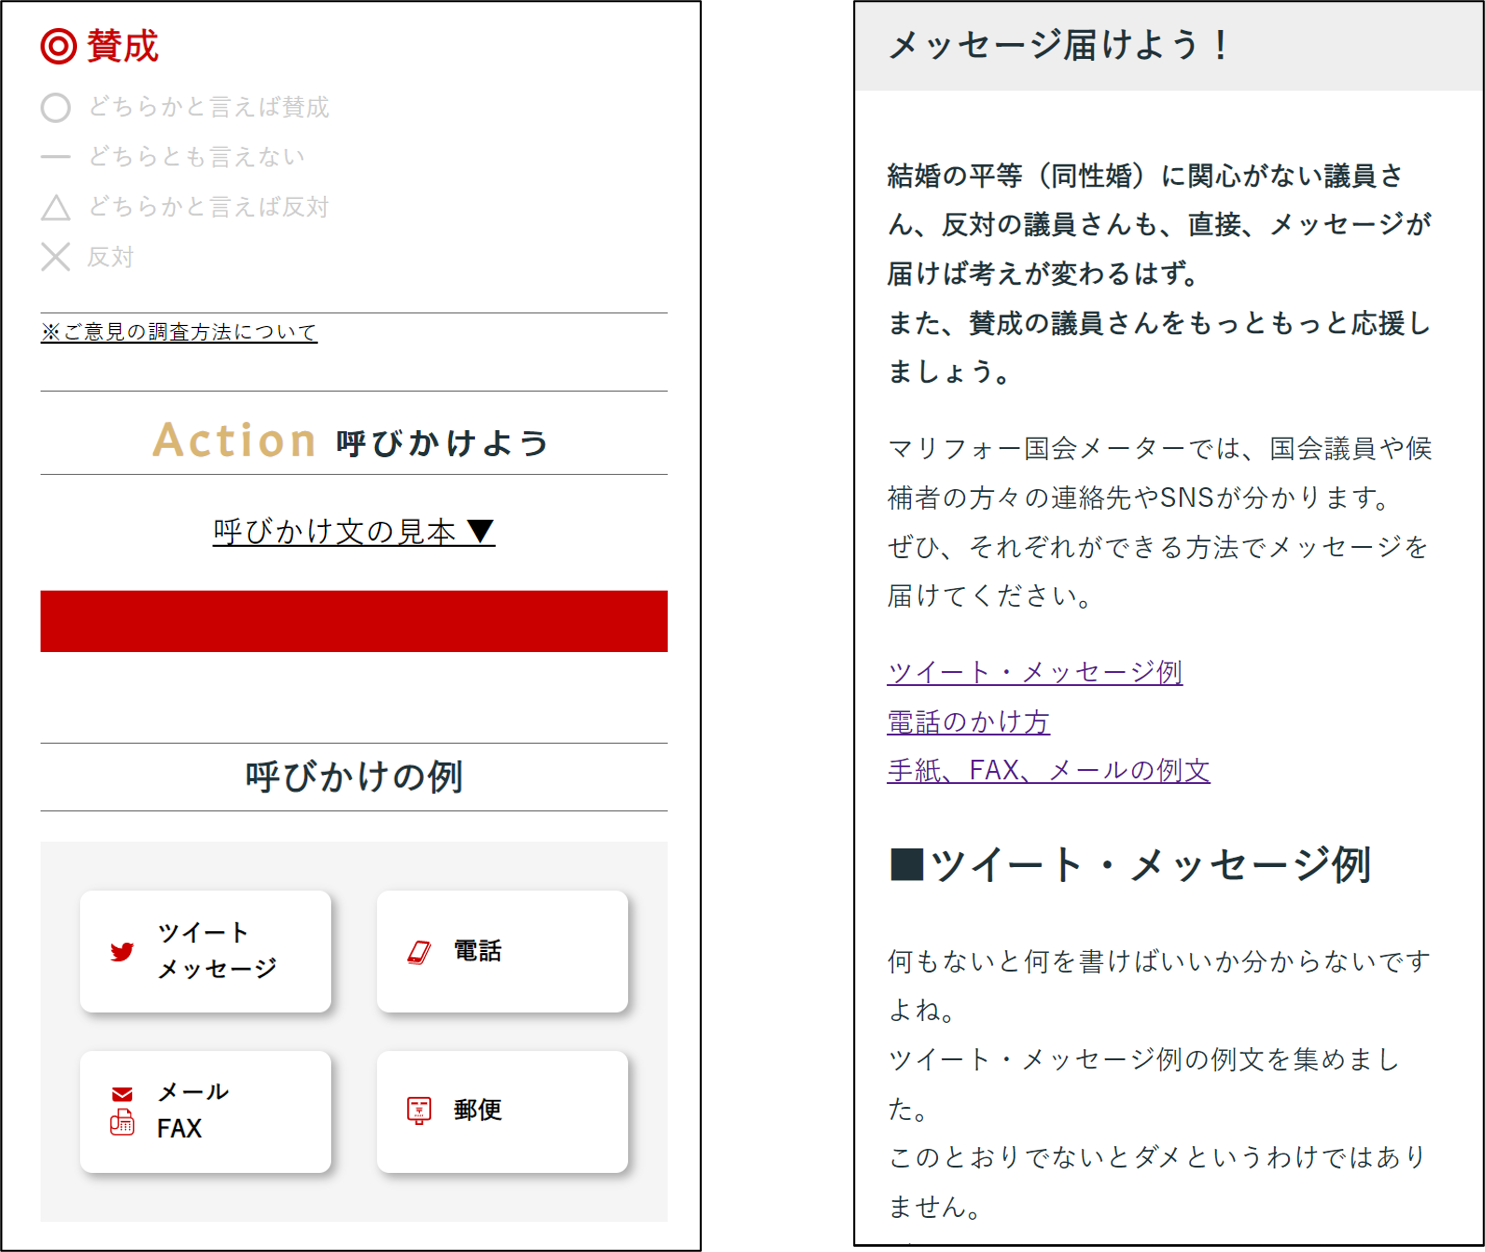Click the paragraph starting マリフォー国会メーターでは
1485x1252 pixels.
pyautogui.click(x=1161, y=522)
